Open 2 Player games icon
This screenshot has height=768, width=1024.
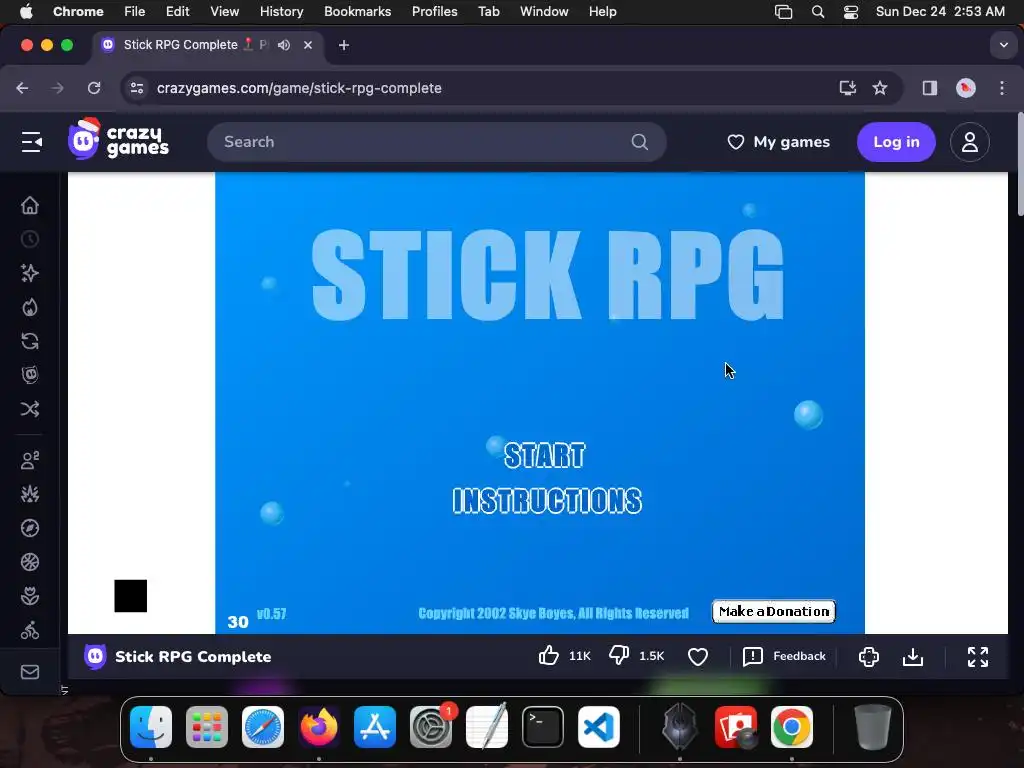(x=30, y=460)
